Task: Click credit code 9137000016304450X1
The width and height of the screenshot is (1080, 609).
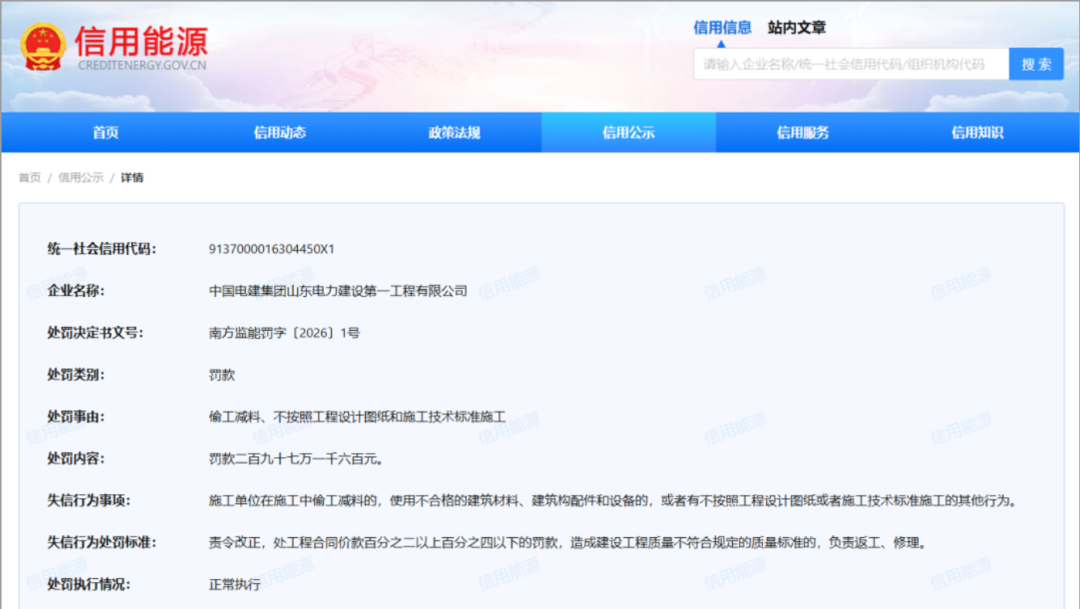Action: (x=271, y=249)
